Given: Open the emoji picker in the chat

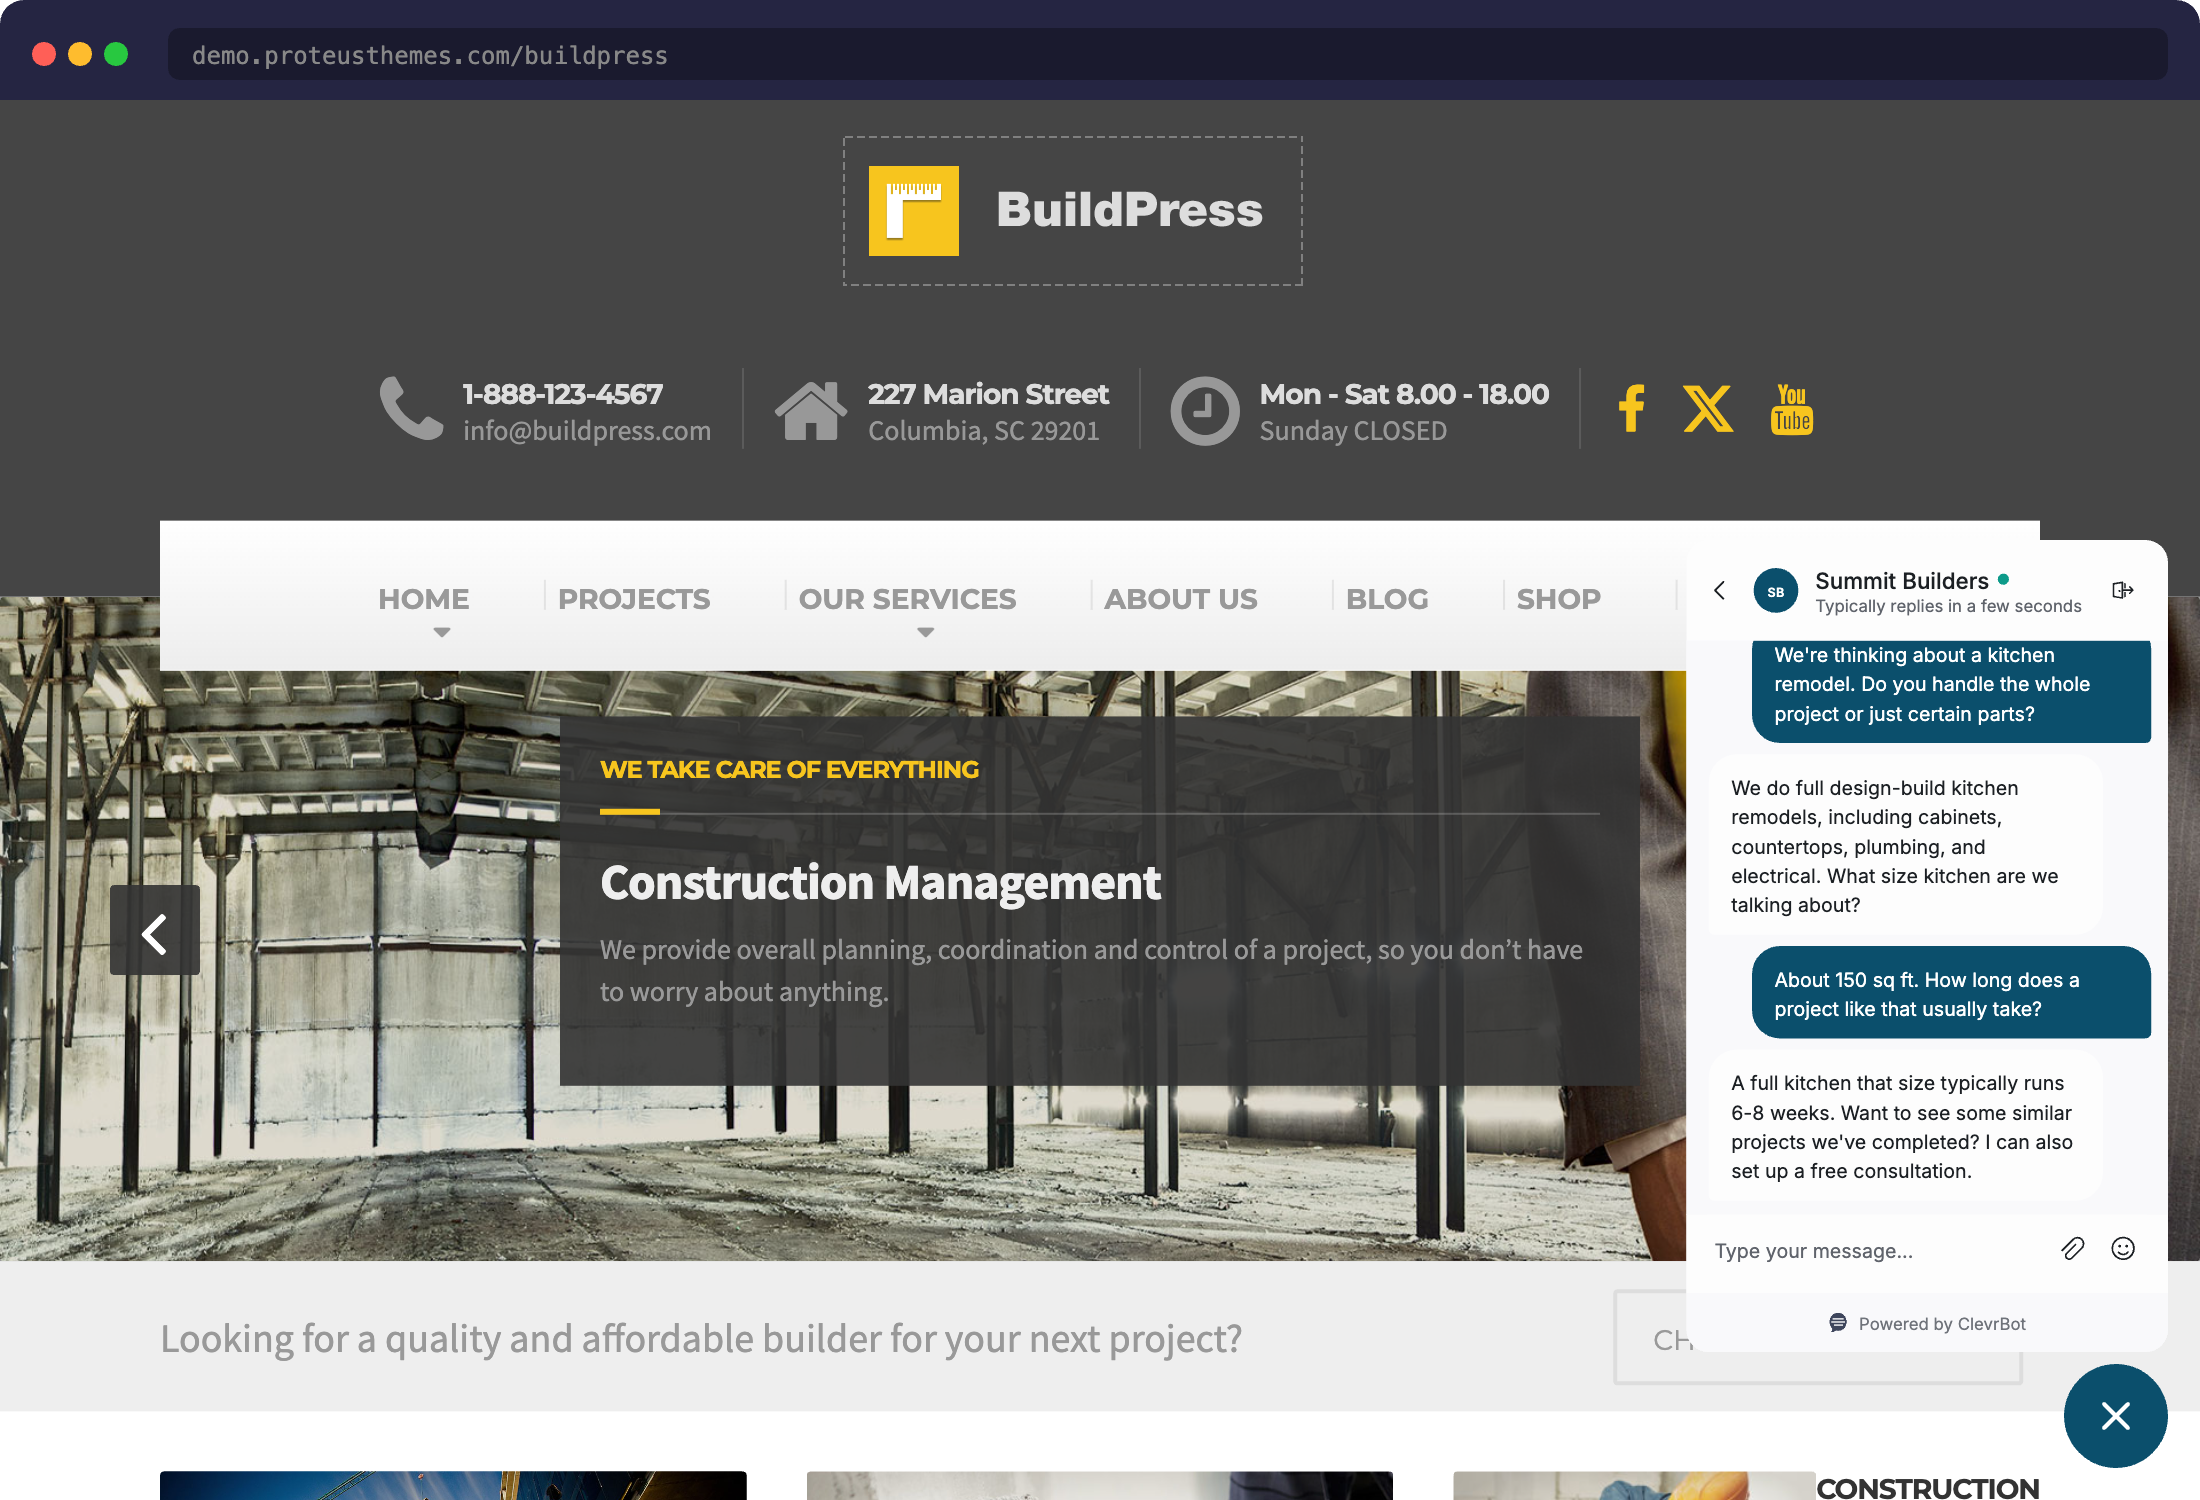Looking at the screenshot, I should coord(2123,1249).
